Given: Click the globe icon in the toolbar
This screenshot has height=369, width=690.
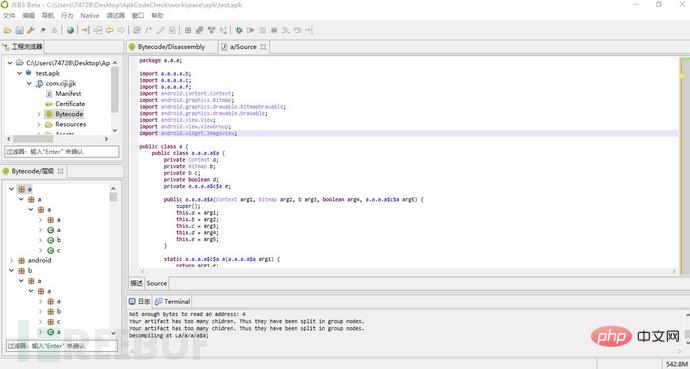Looking at the screenshot, I should [x=70, y=30].
